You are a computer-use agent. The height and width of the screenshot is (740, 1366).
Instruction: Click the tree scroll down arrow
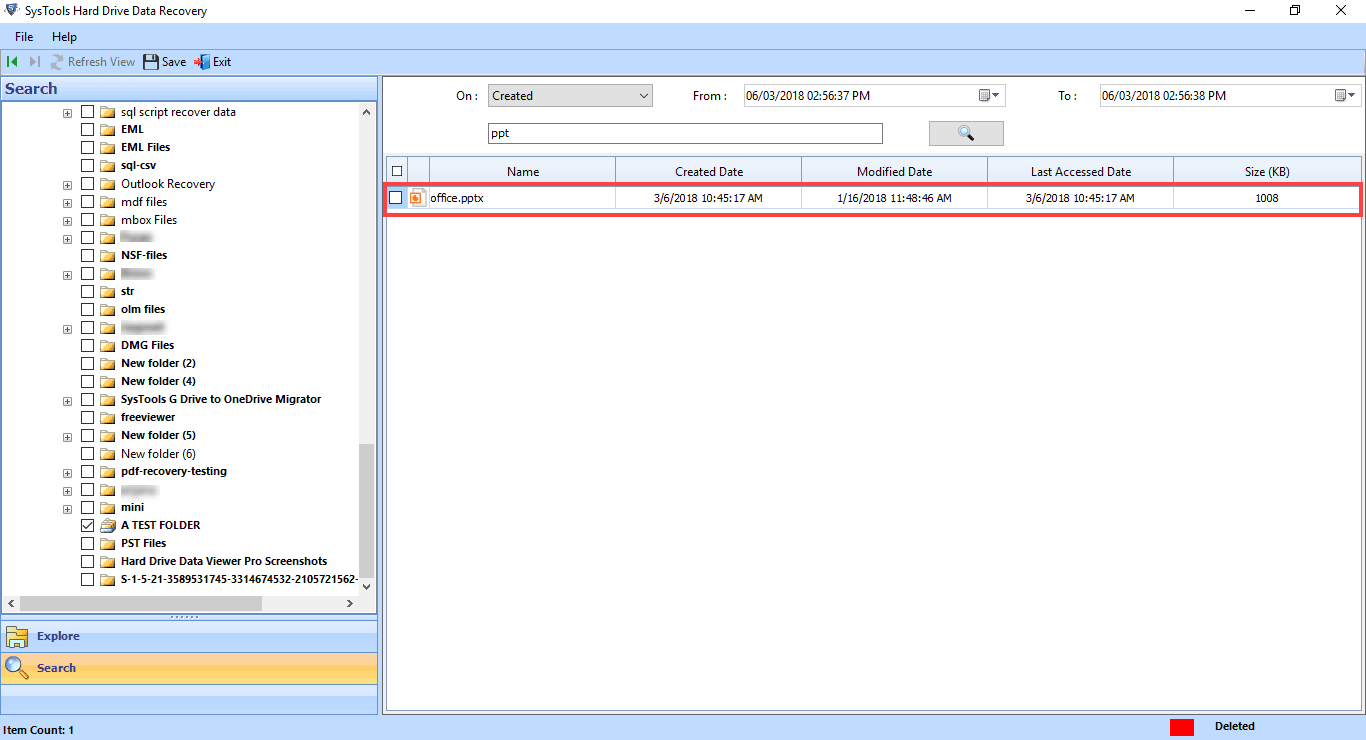coord(366,587)
